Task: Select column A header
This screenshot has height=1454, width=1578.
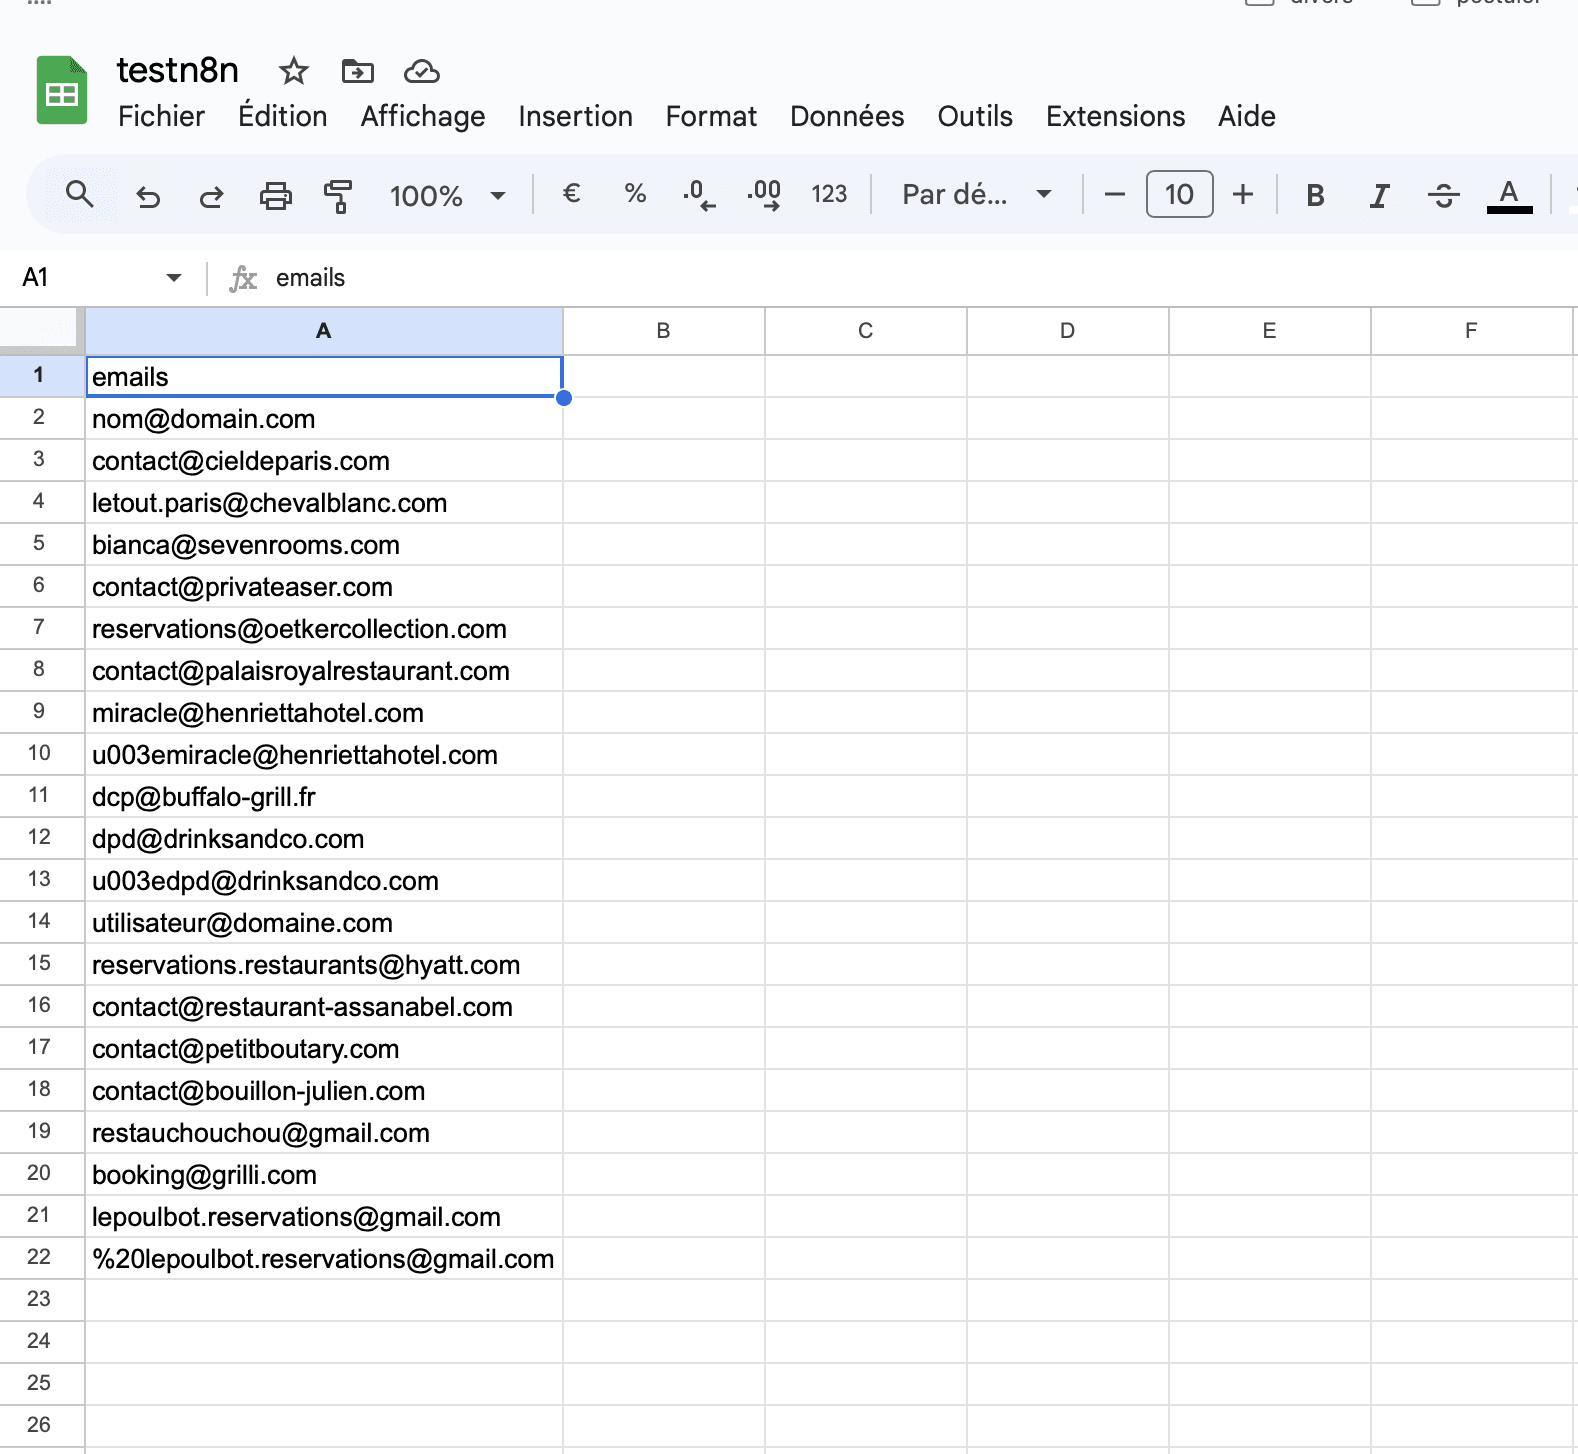Action: coord(324,331)
